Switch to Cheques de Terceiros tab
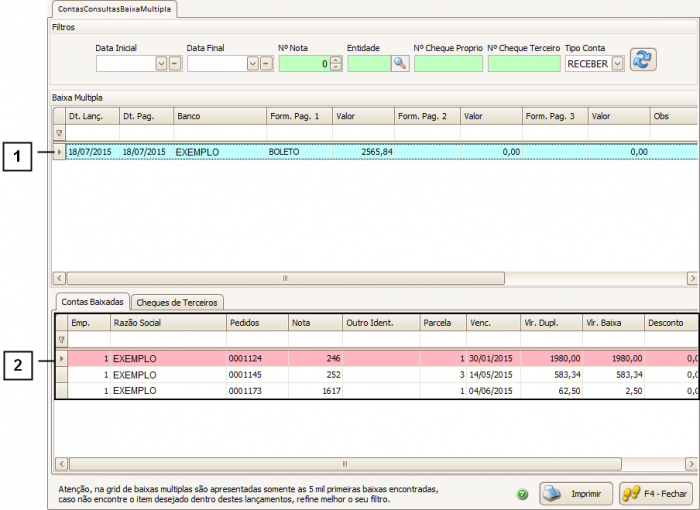The image size is (700, 510). pyautogui.click(x=178, y=301)
